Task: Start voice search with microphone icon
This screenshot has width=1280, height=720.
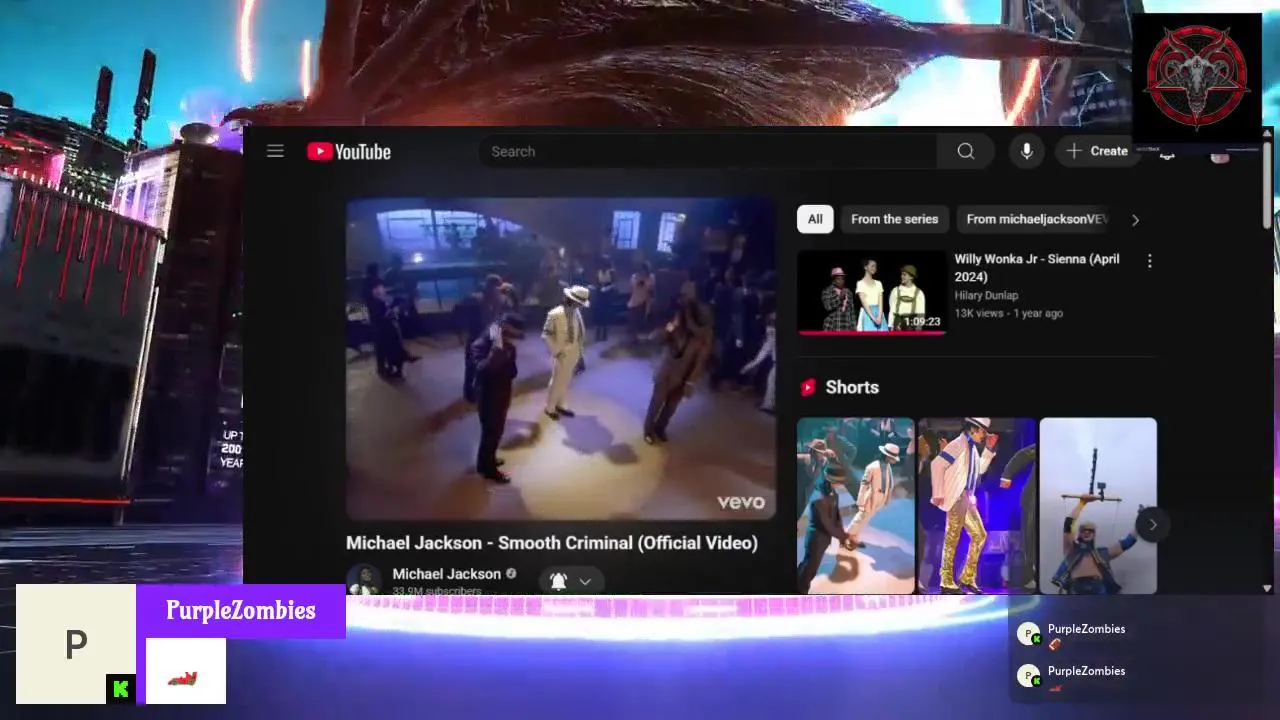Action: coord(1026,151)
